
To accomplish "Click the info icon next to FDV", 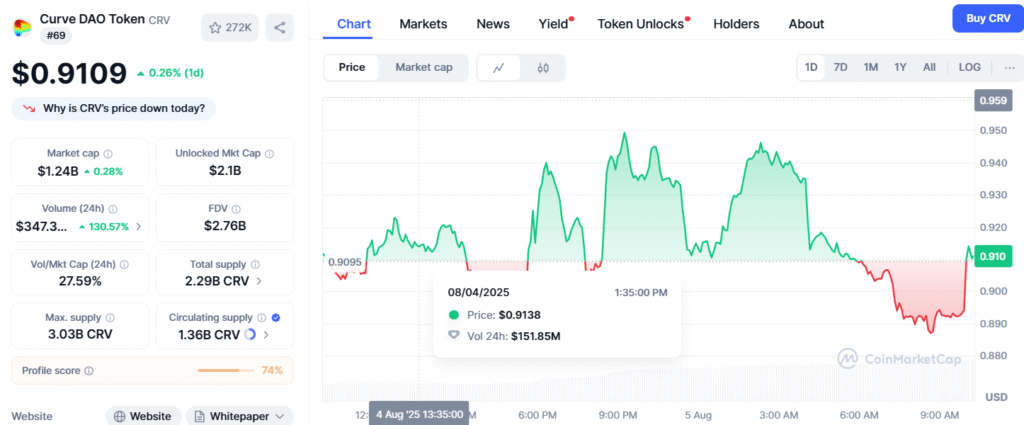I will (236, 210).
